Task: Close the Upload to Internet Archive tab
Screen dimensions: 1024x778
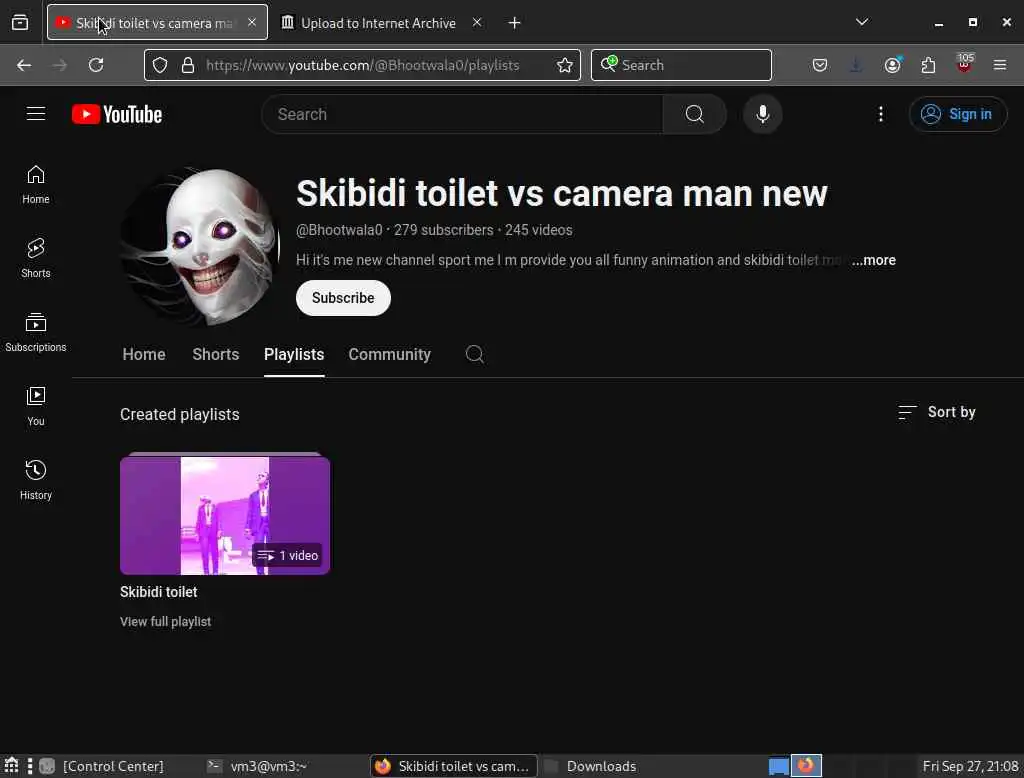Action: [x=477, y=22]
